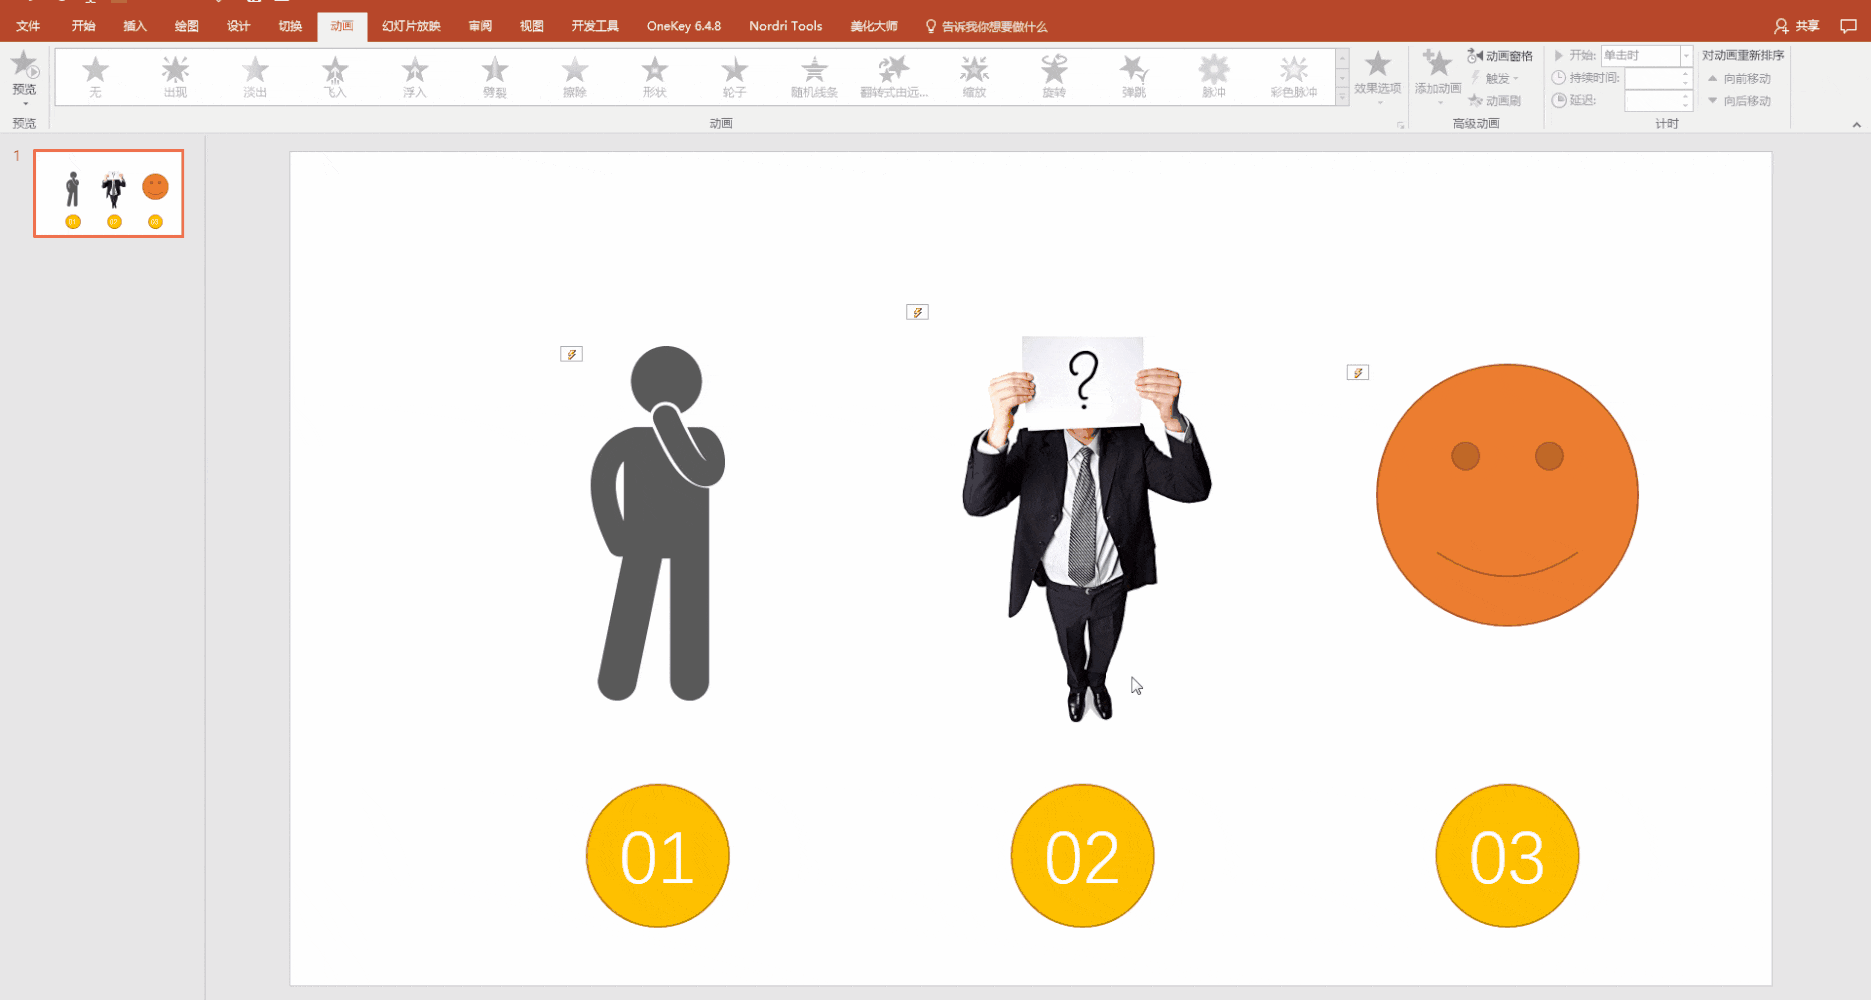1871x1000 pixels.
Task: Choose the 缩放 zoom animation
Action: (974, 76)
